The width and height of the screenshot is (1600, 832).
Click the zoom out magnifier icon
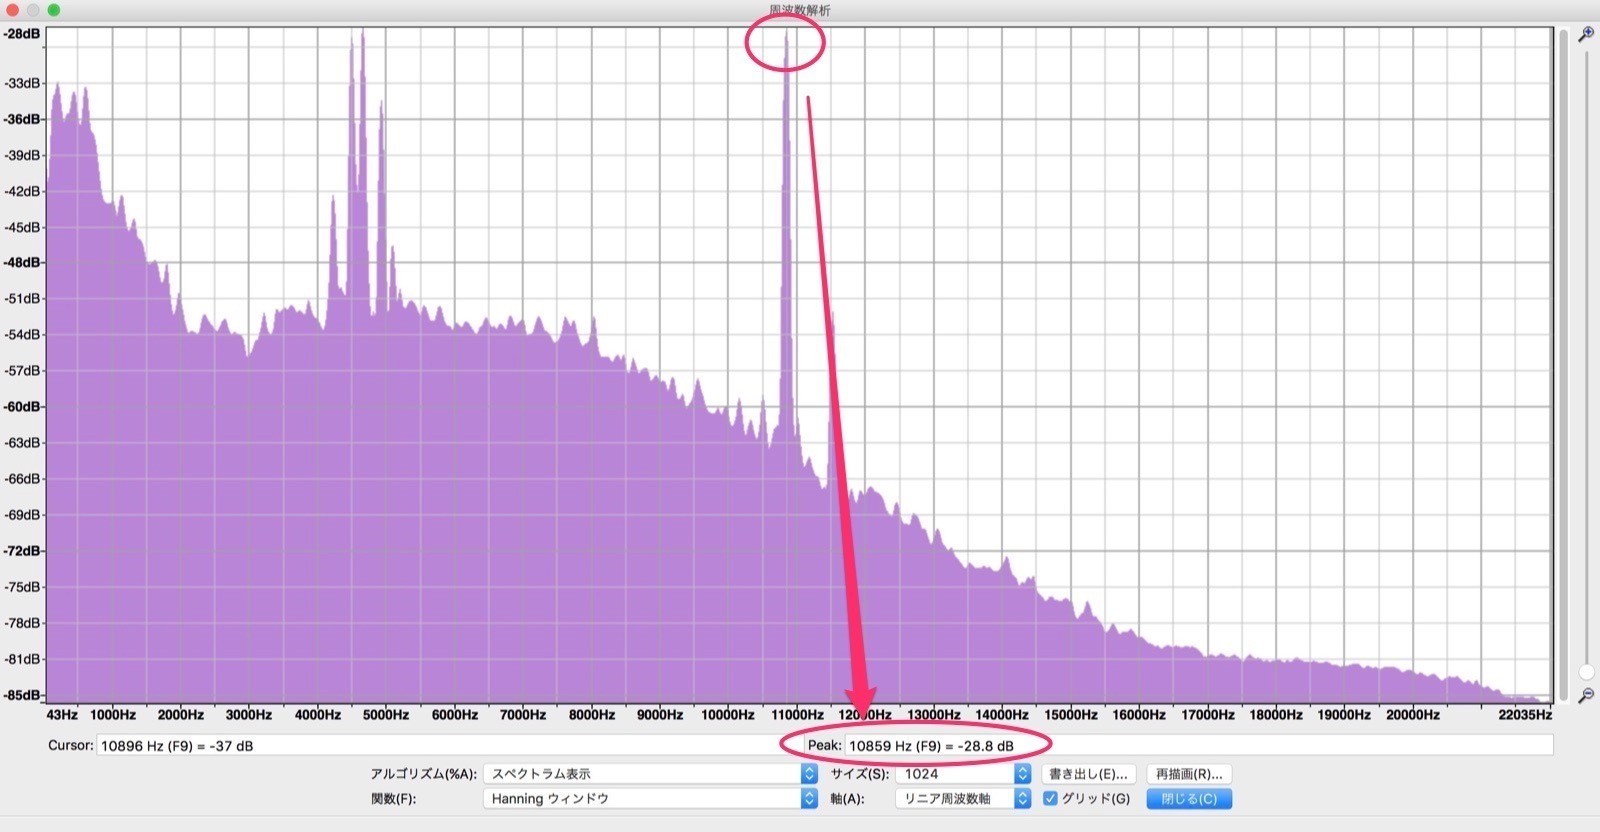pos(1585,695)
